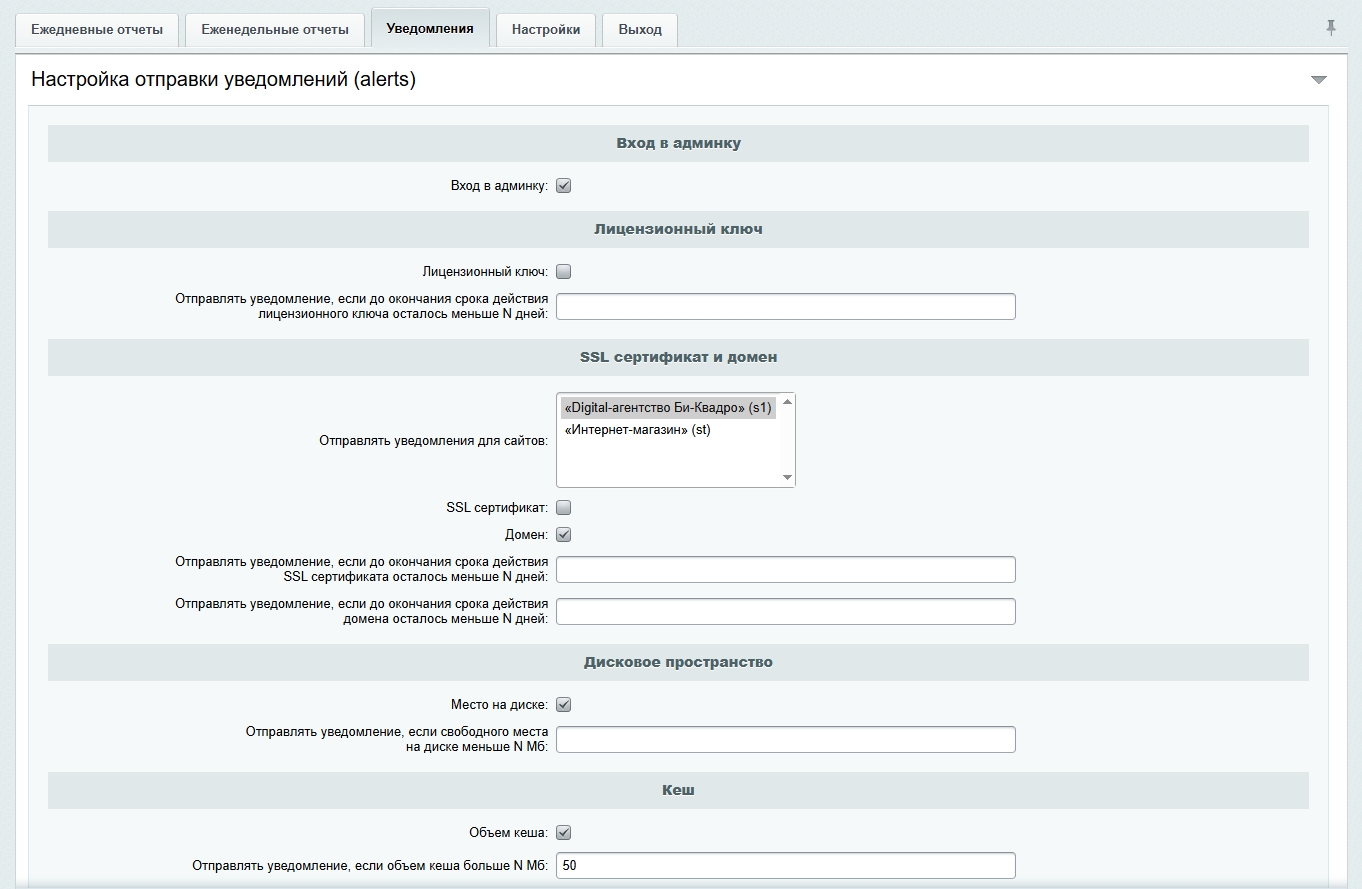
Task: Focus the license key days input field
Action: [x=785, y=307]
